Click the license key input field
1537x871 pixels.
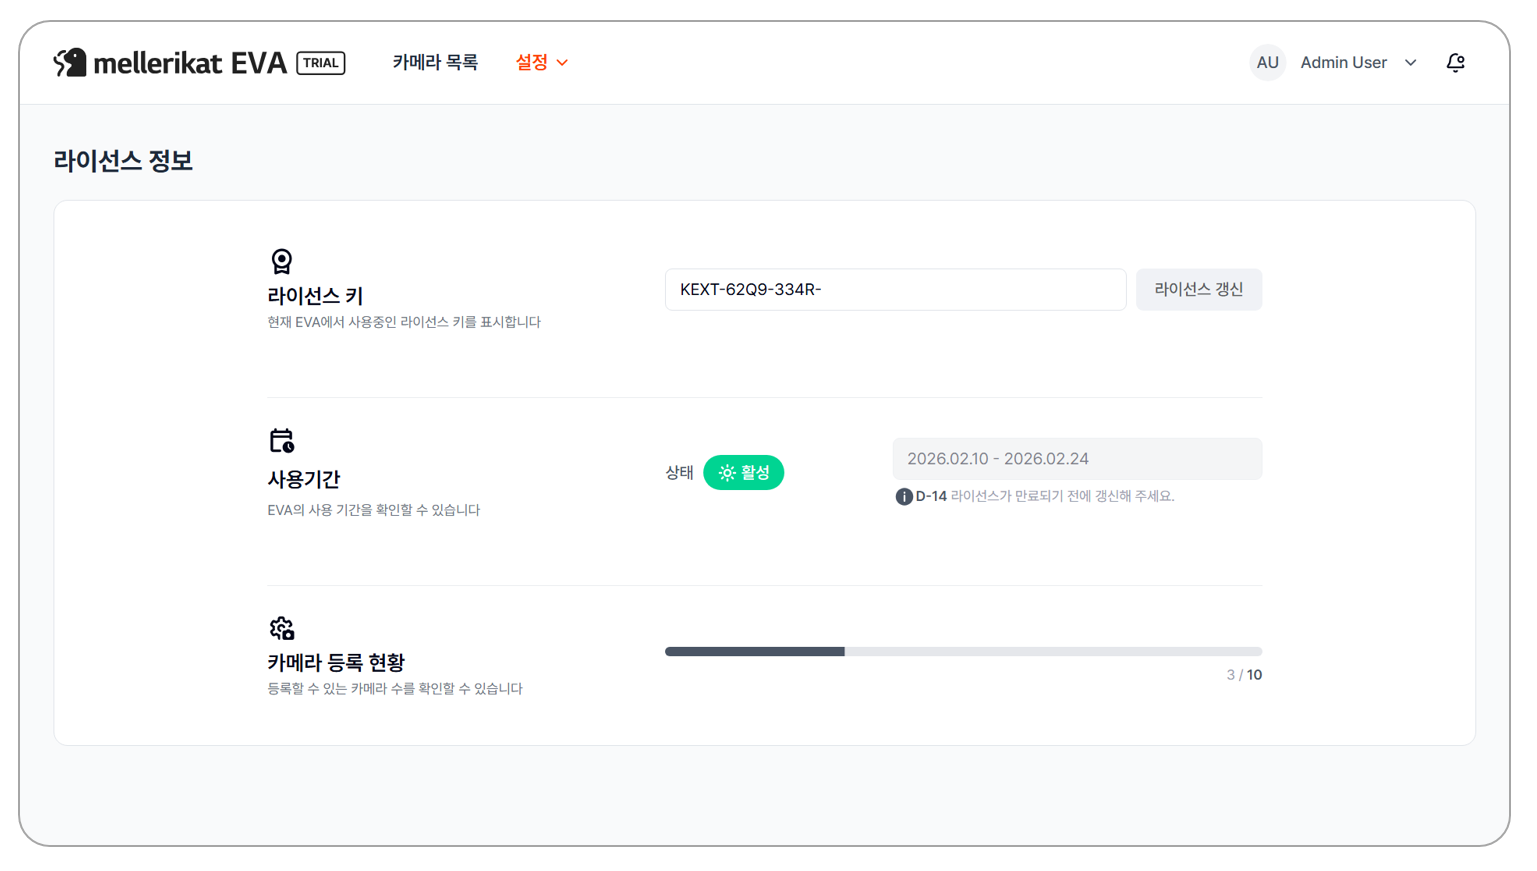click(895, 290)
